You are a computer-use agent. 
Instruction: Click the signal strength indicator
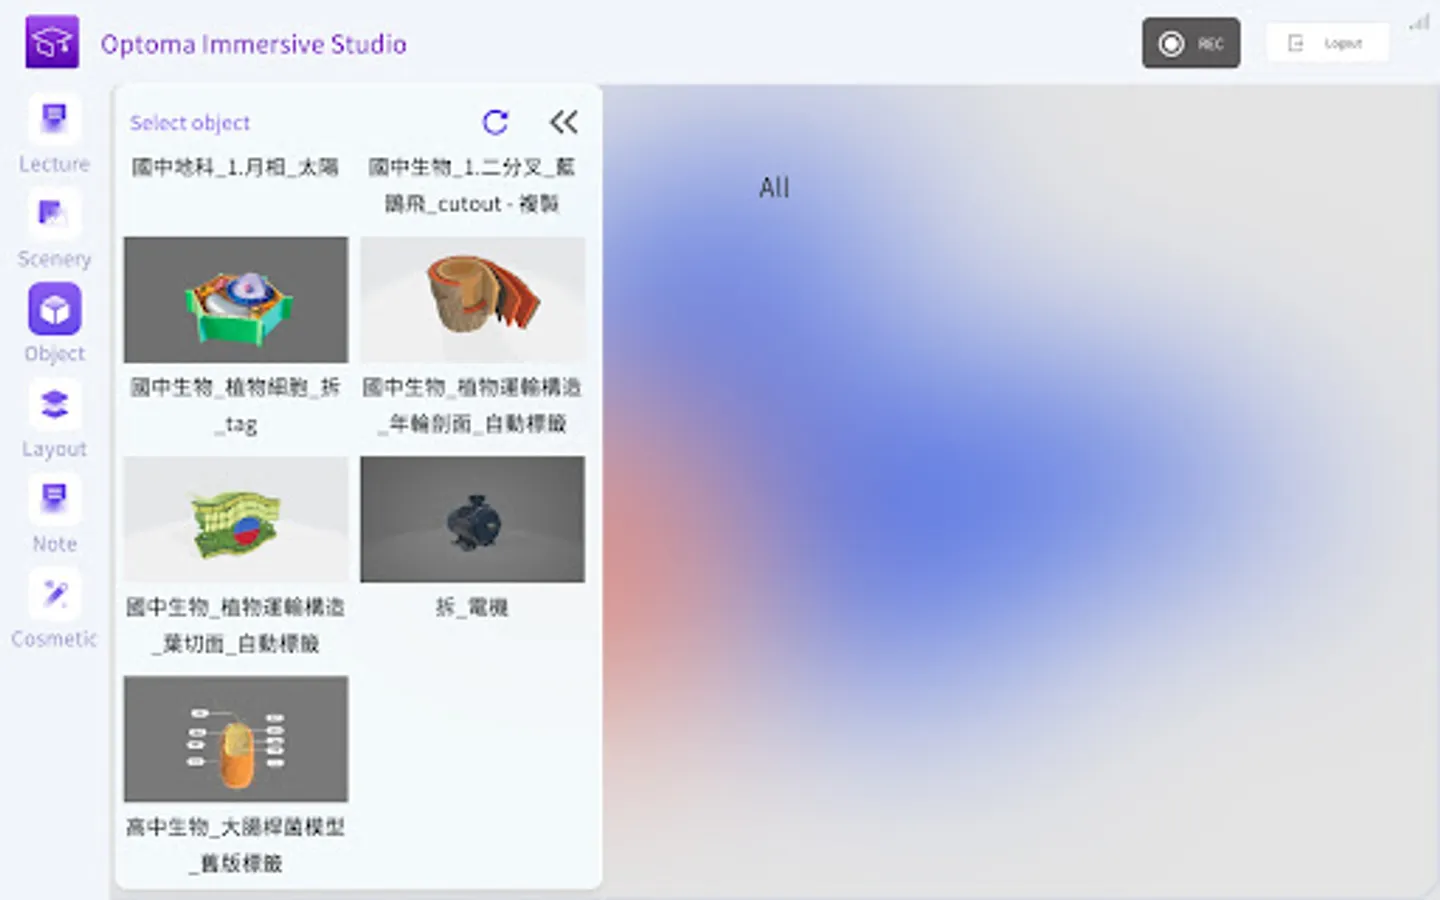click(1419, 22)
